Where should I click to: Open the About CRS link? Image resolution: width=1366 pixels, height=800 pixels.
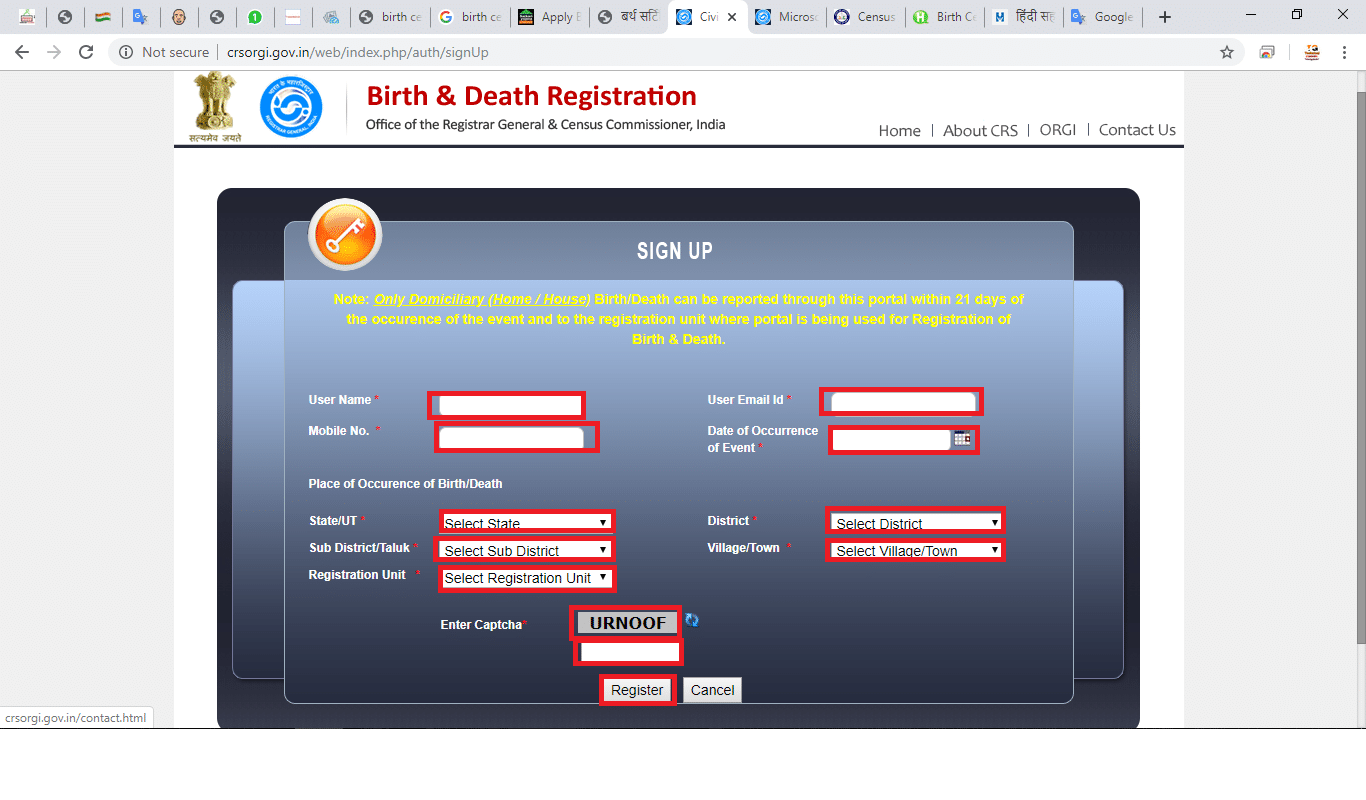(x=980, y=130)
